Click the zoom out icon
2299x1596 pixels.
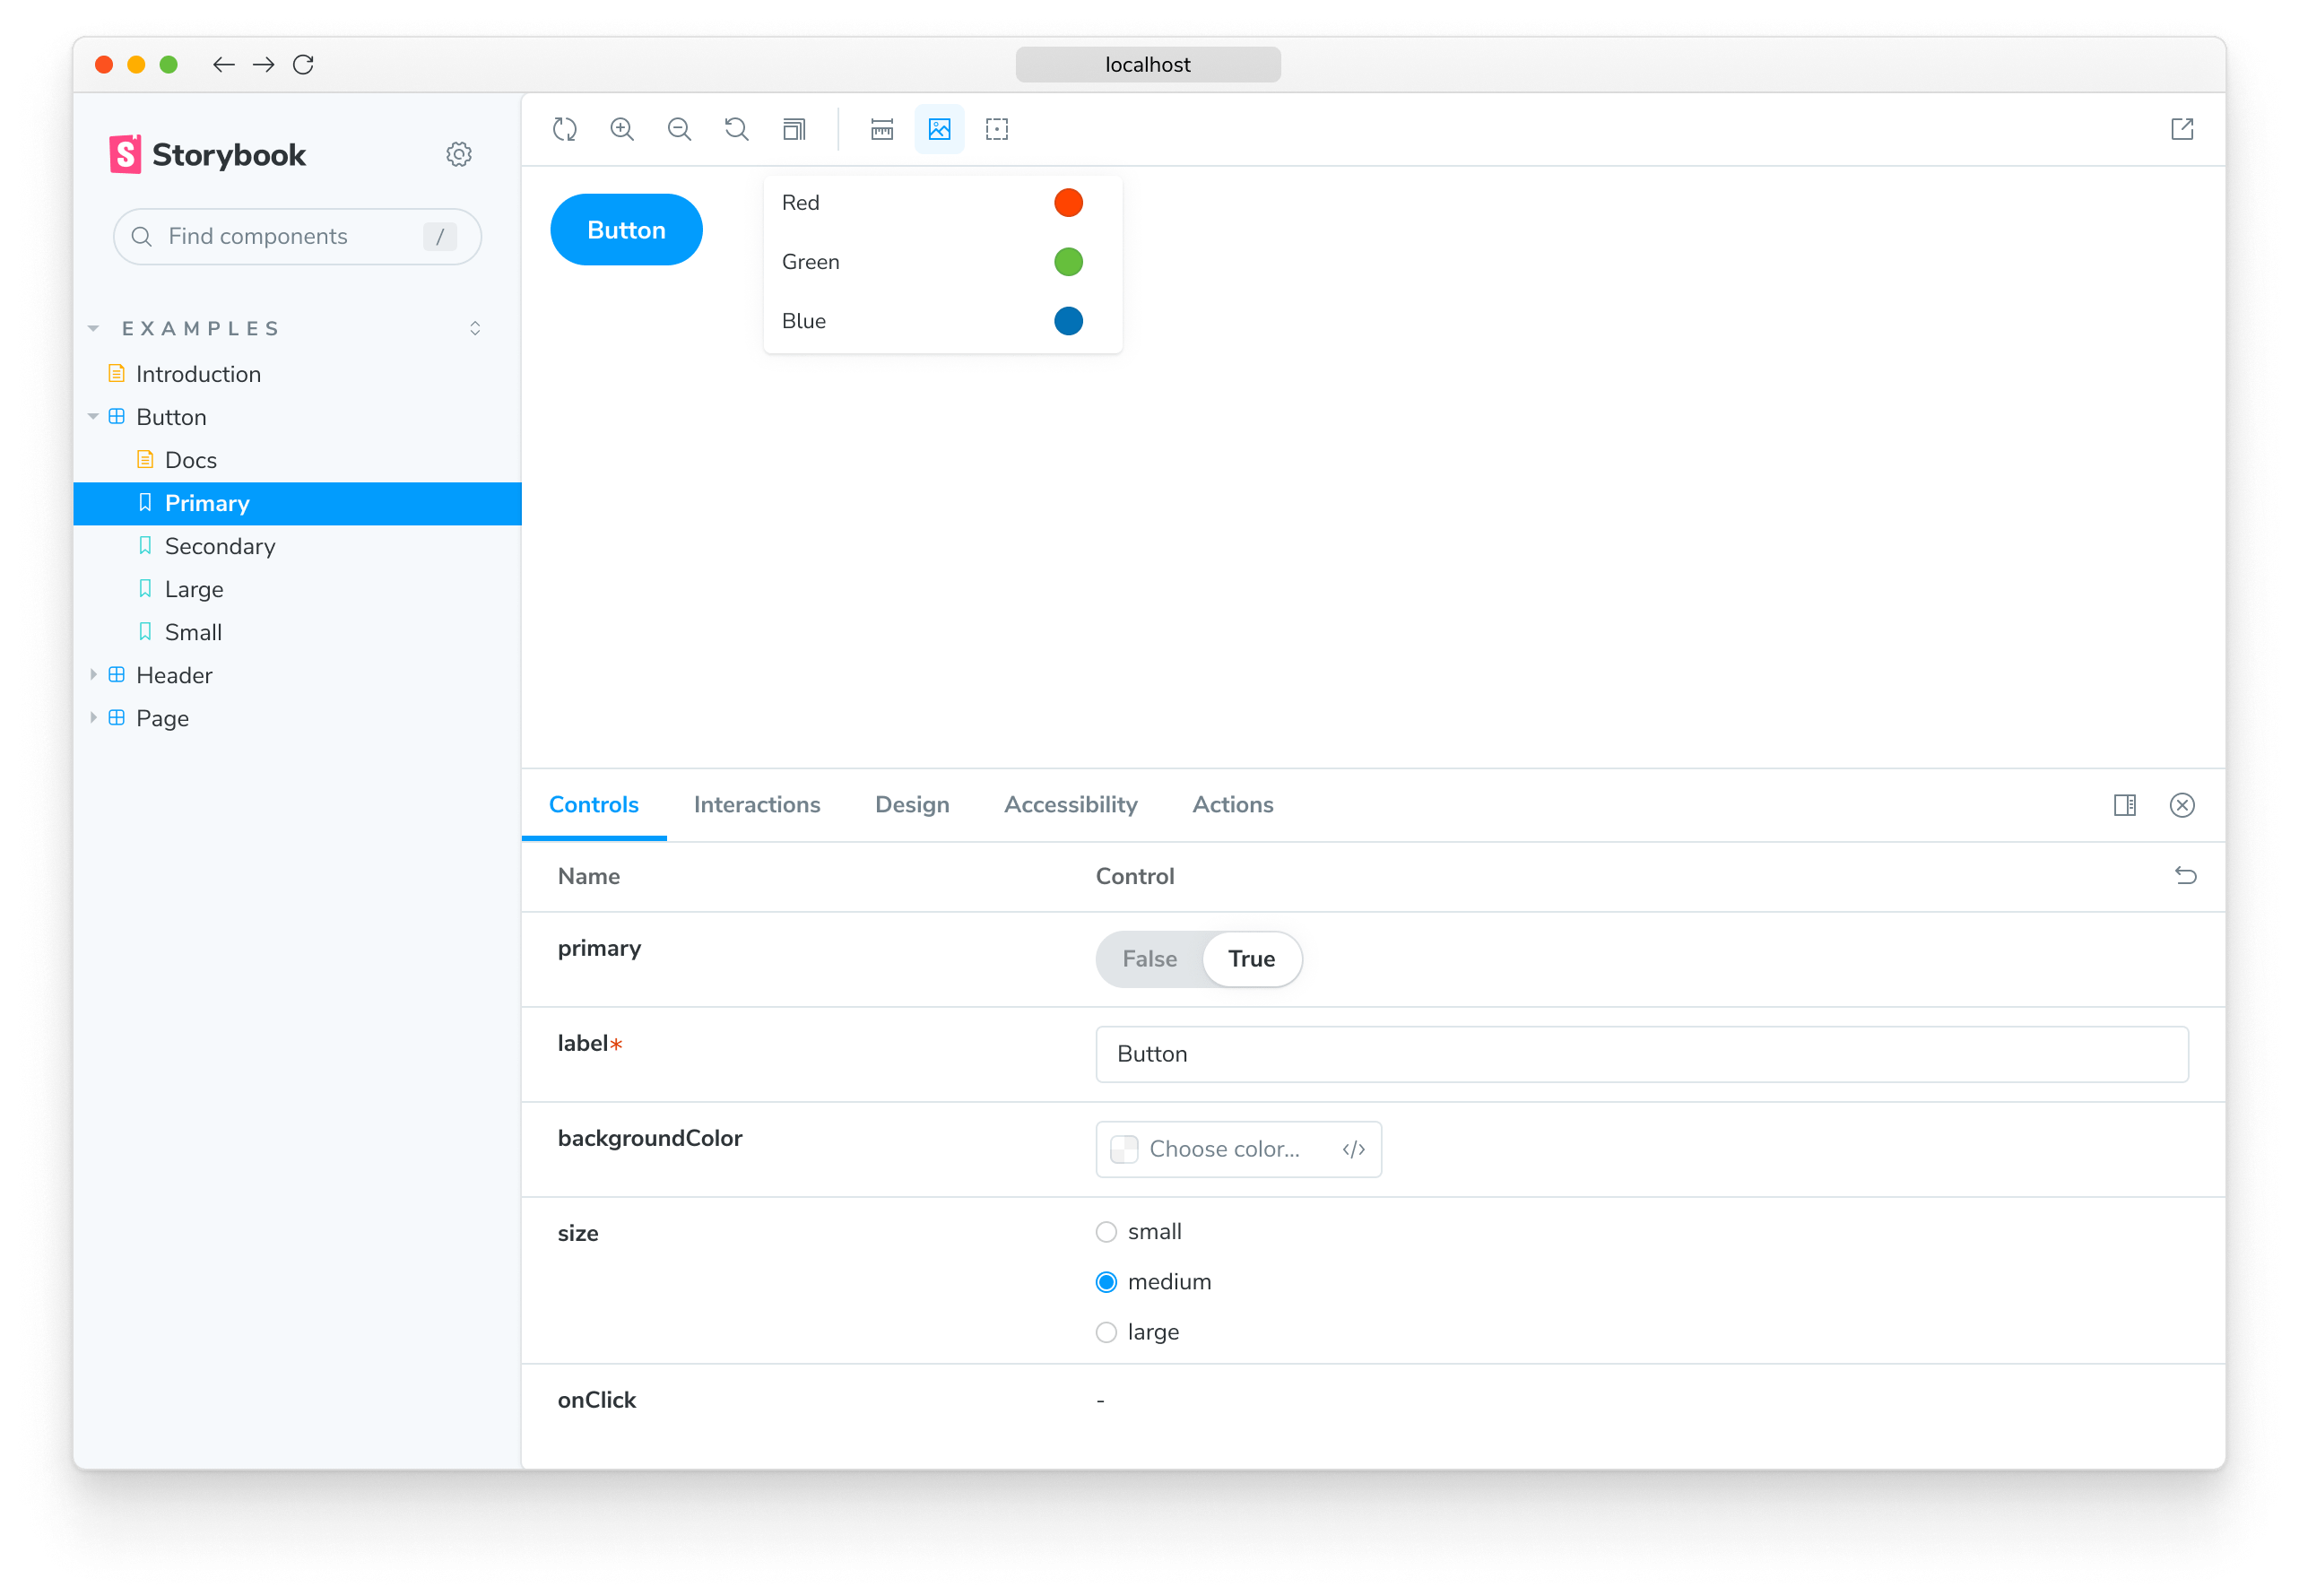point(678,127)
